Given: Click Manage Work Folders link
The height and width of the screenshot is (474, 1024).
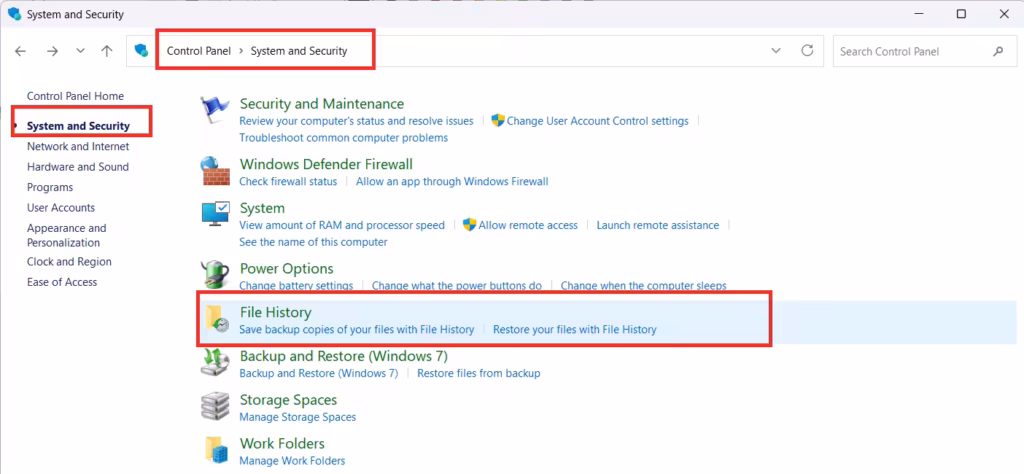Looking at the screenshot, I should tap(292, 460).
